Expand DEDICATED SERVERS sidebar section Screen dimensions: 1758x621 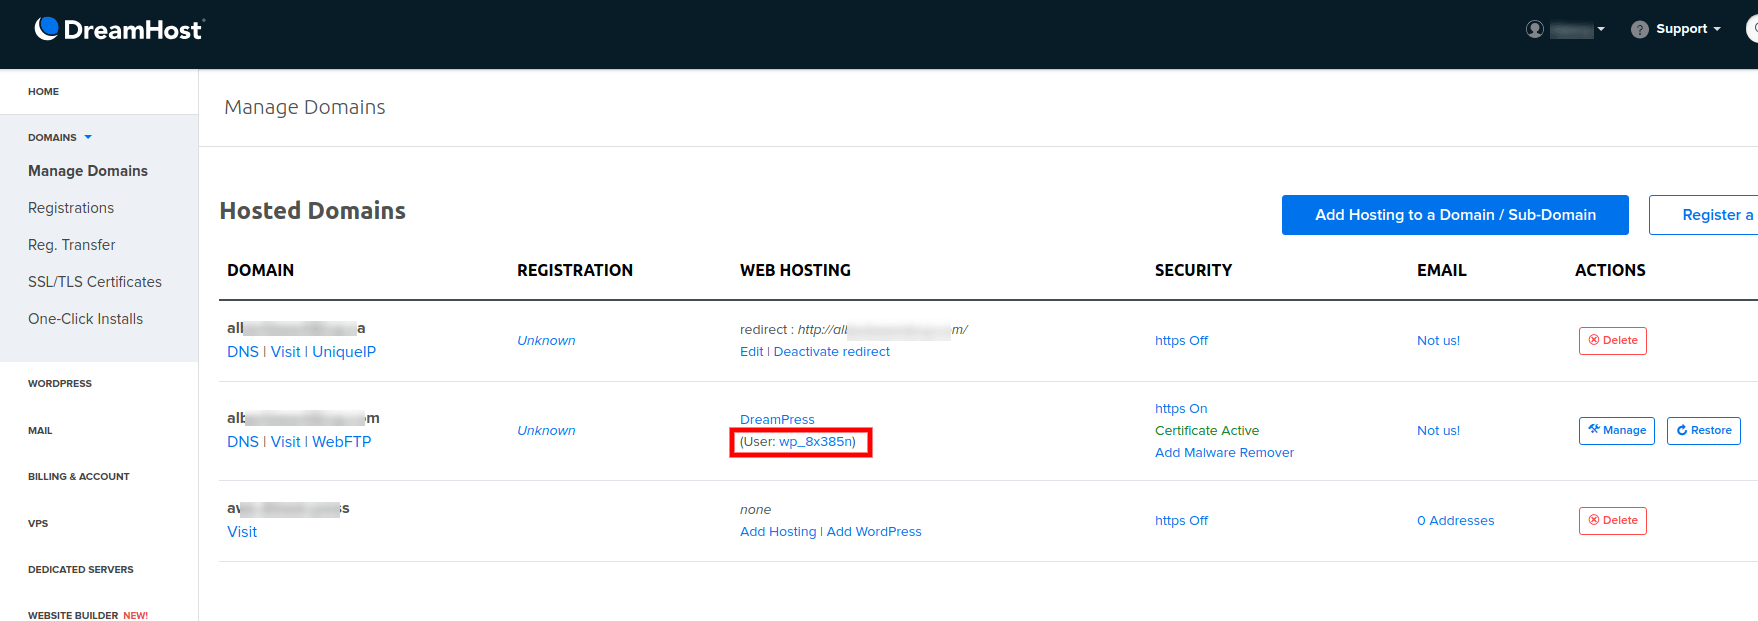point(81,569)
